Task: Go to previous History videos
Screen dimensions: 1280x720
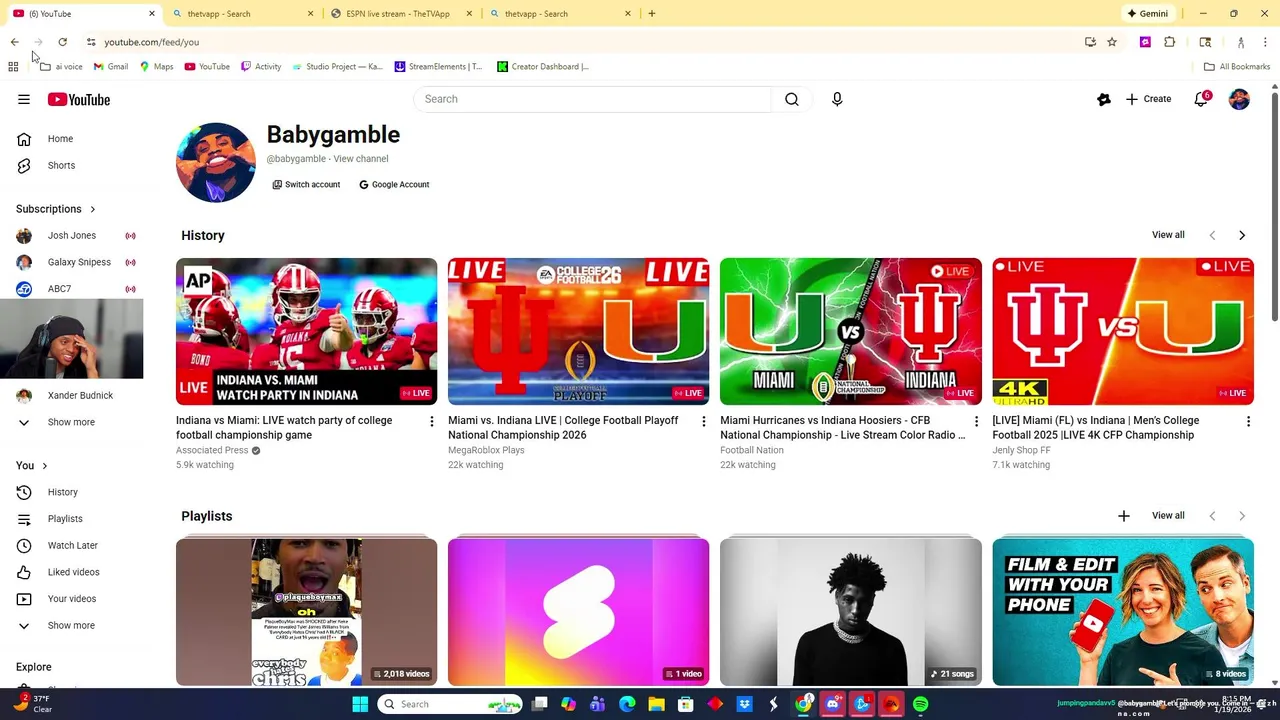Action: coord(1212,235)
